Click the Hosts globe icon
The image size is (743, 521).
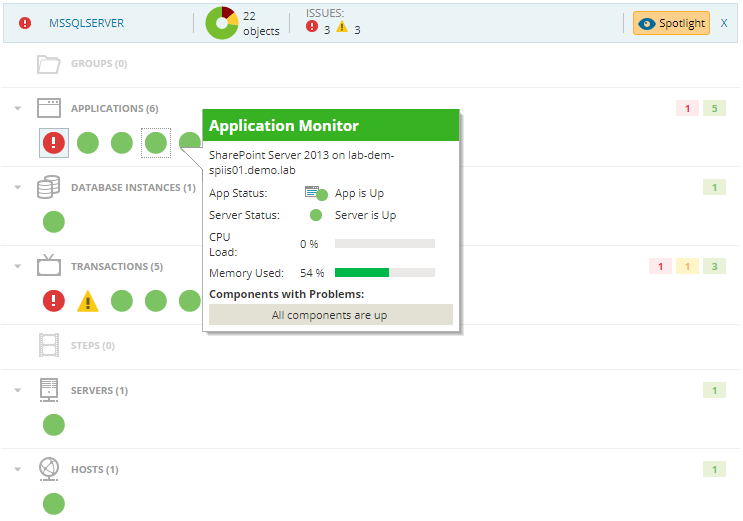click(x=49, y=469)
